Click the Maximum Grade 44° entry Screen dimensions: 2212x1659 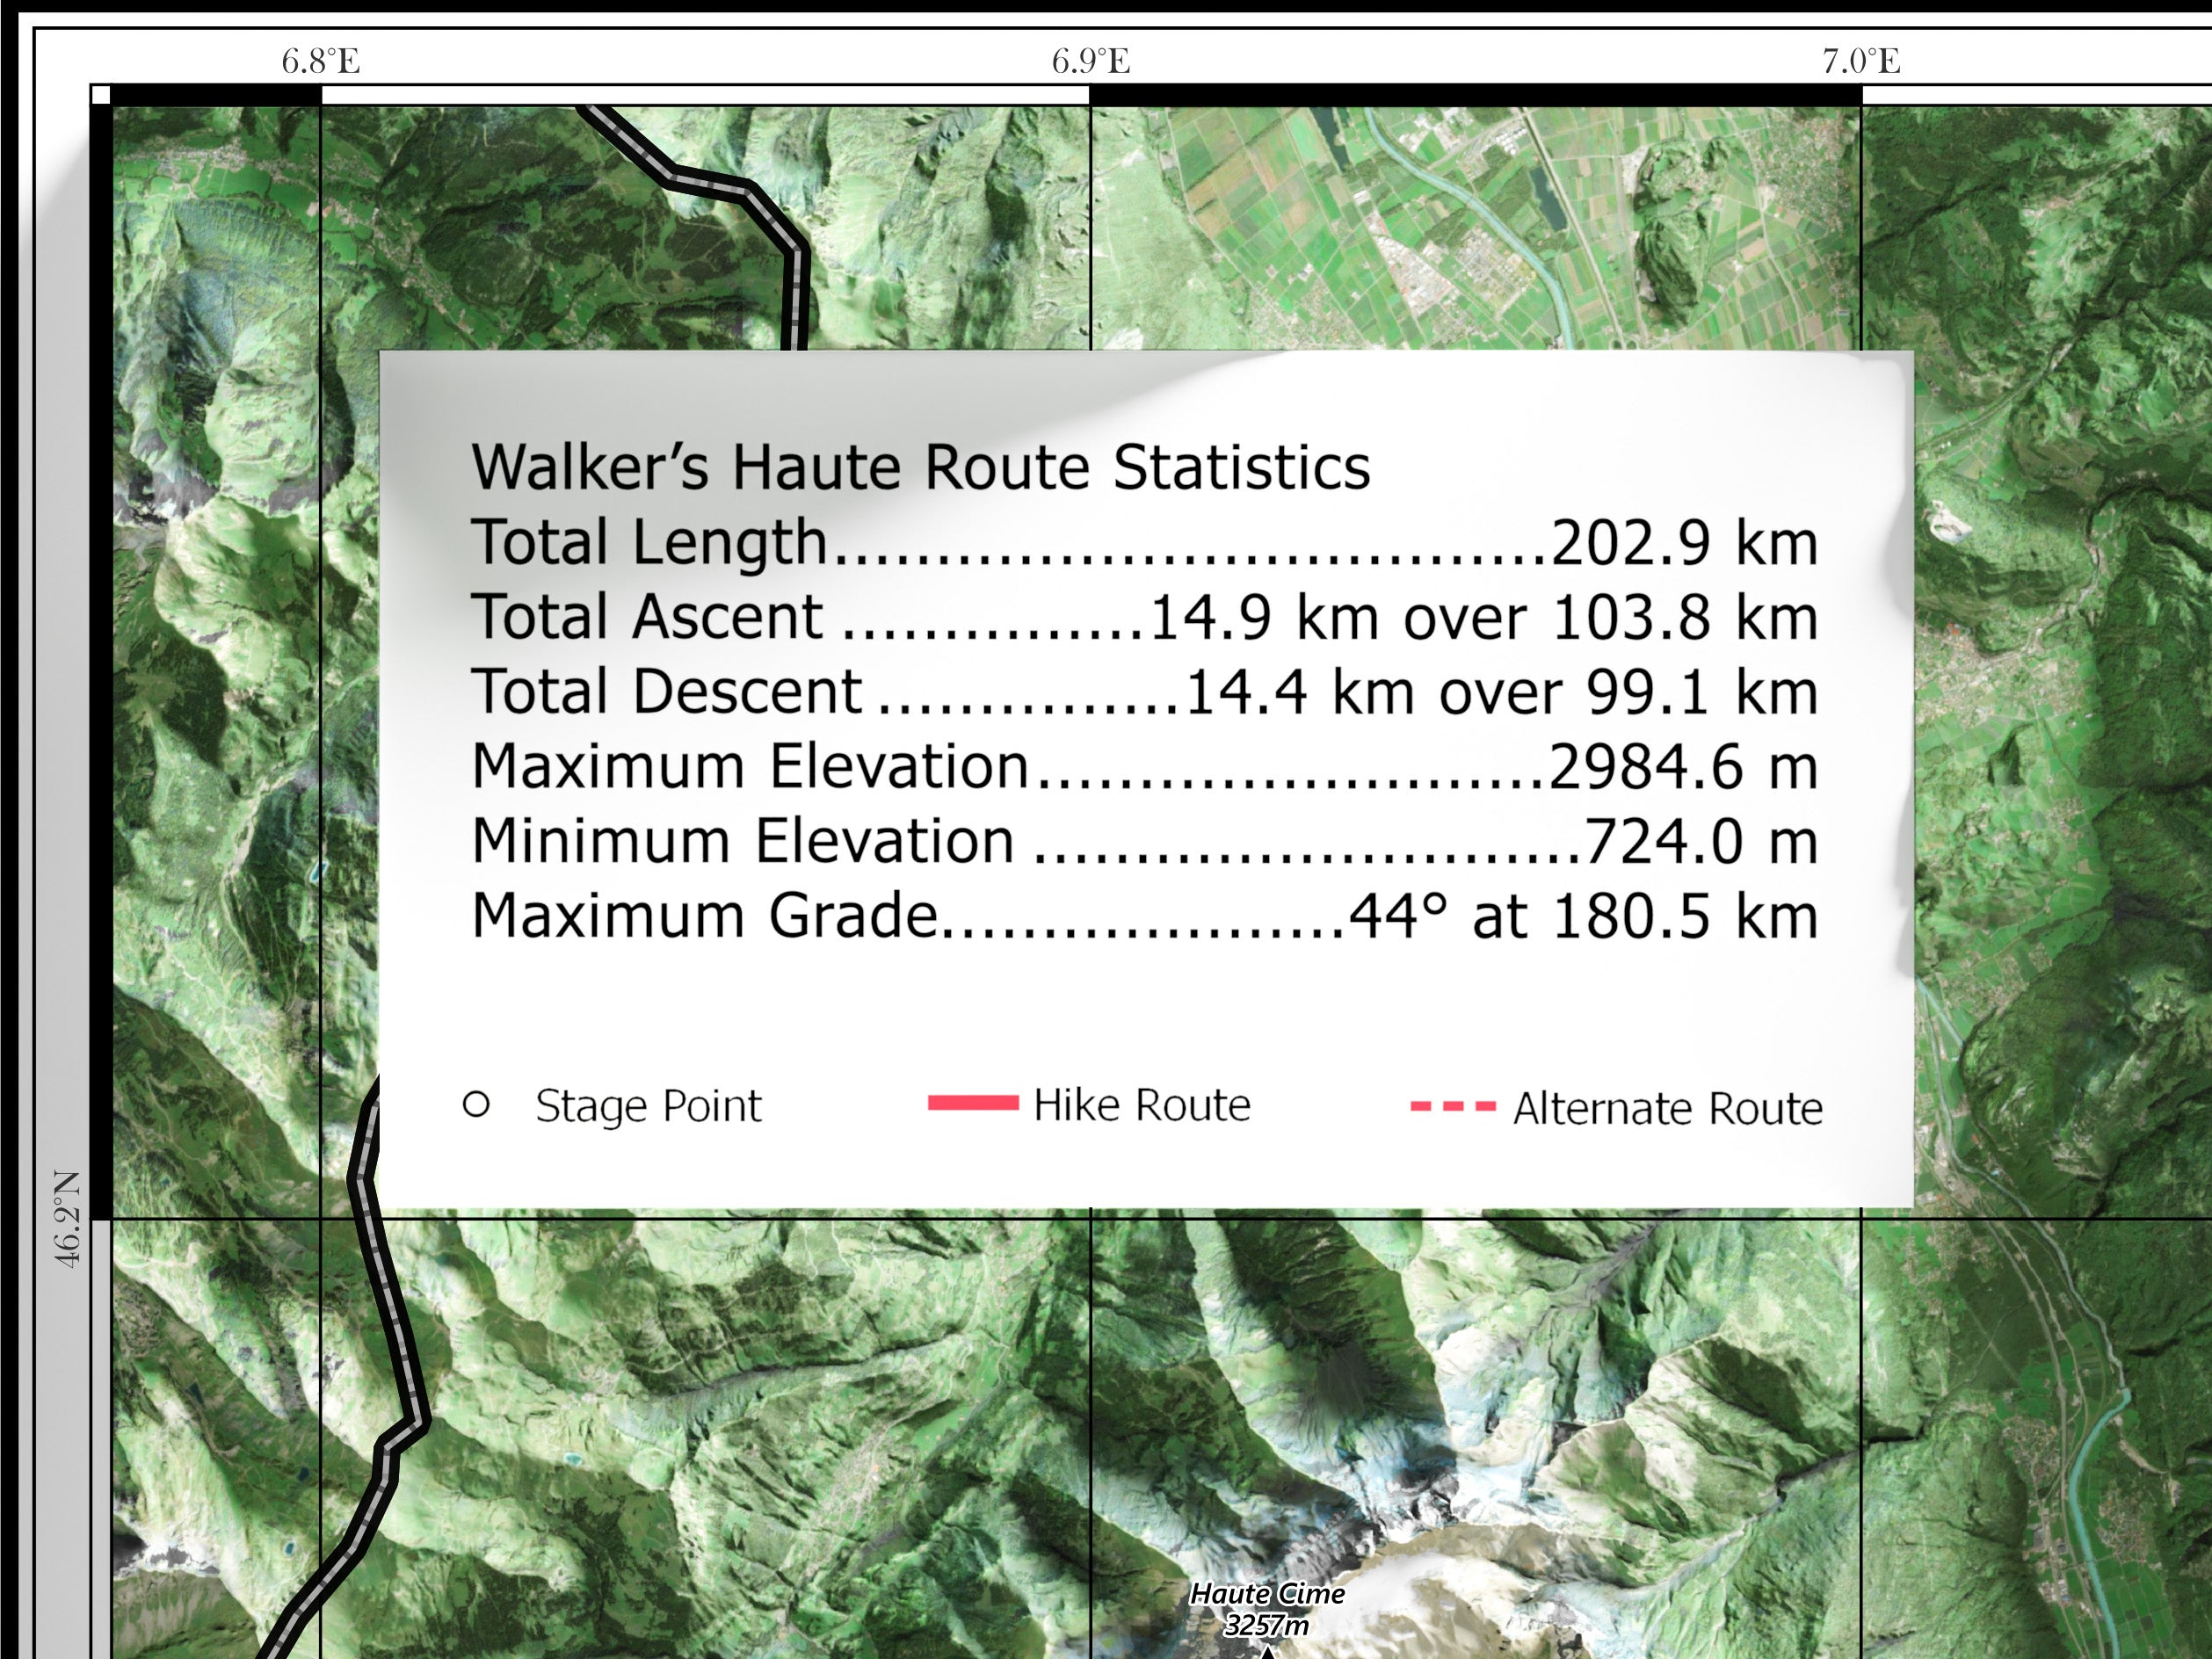(x=1144, y=916)
